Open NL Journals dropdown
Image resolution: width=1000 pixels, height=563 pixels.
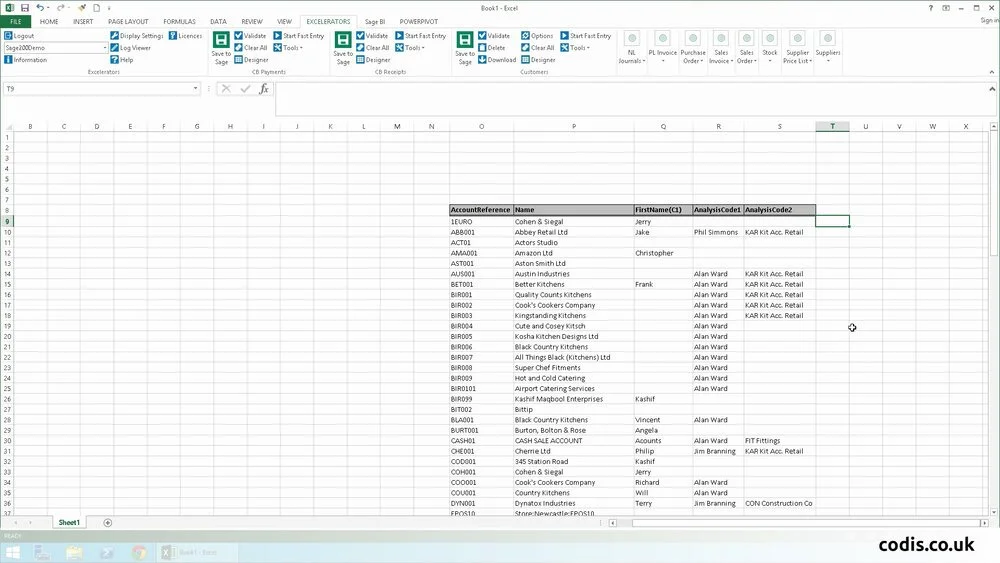point(631,48)
